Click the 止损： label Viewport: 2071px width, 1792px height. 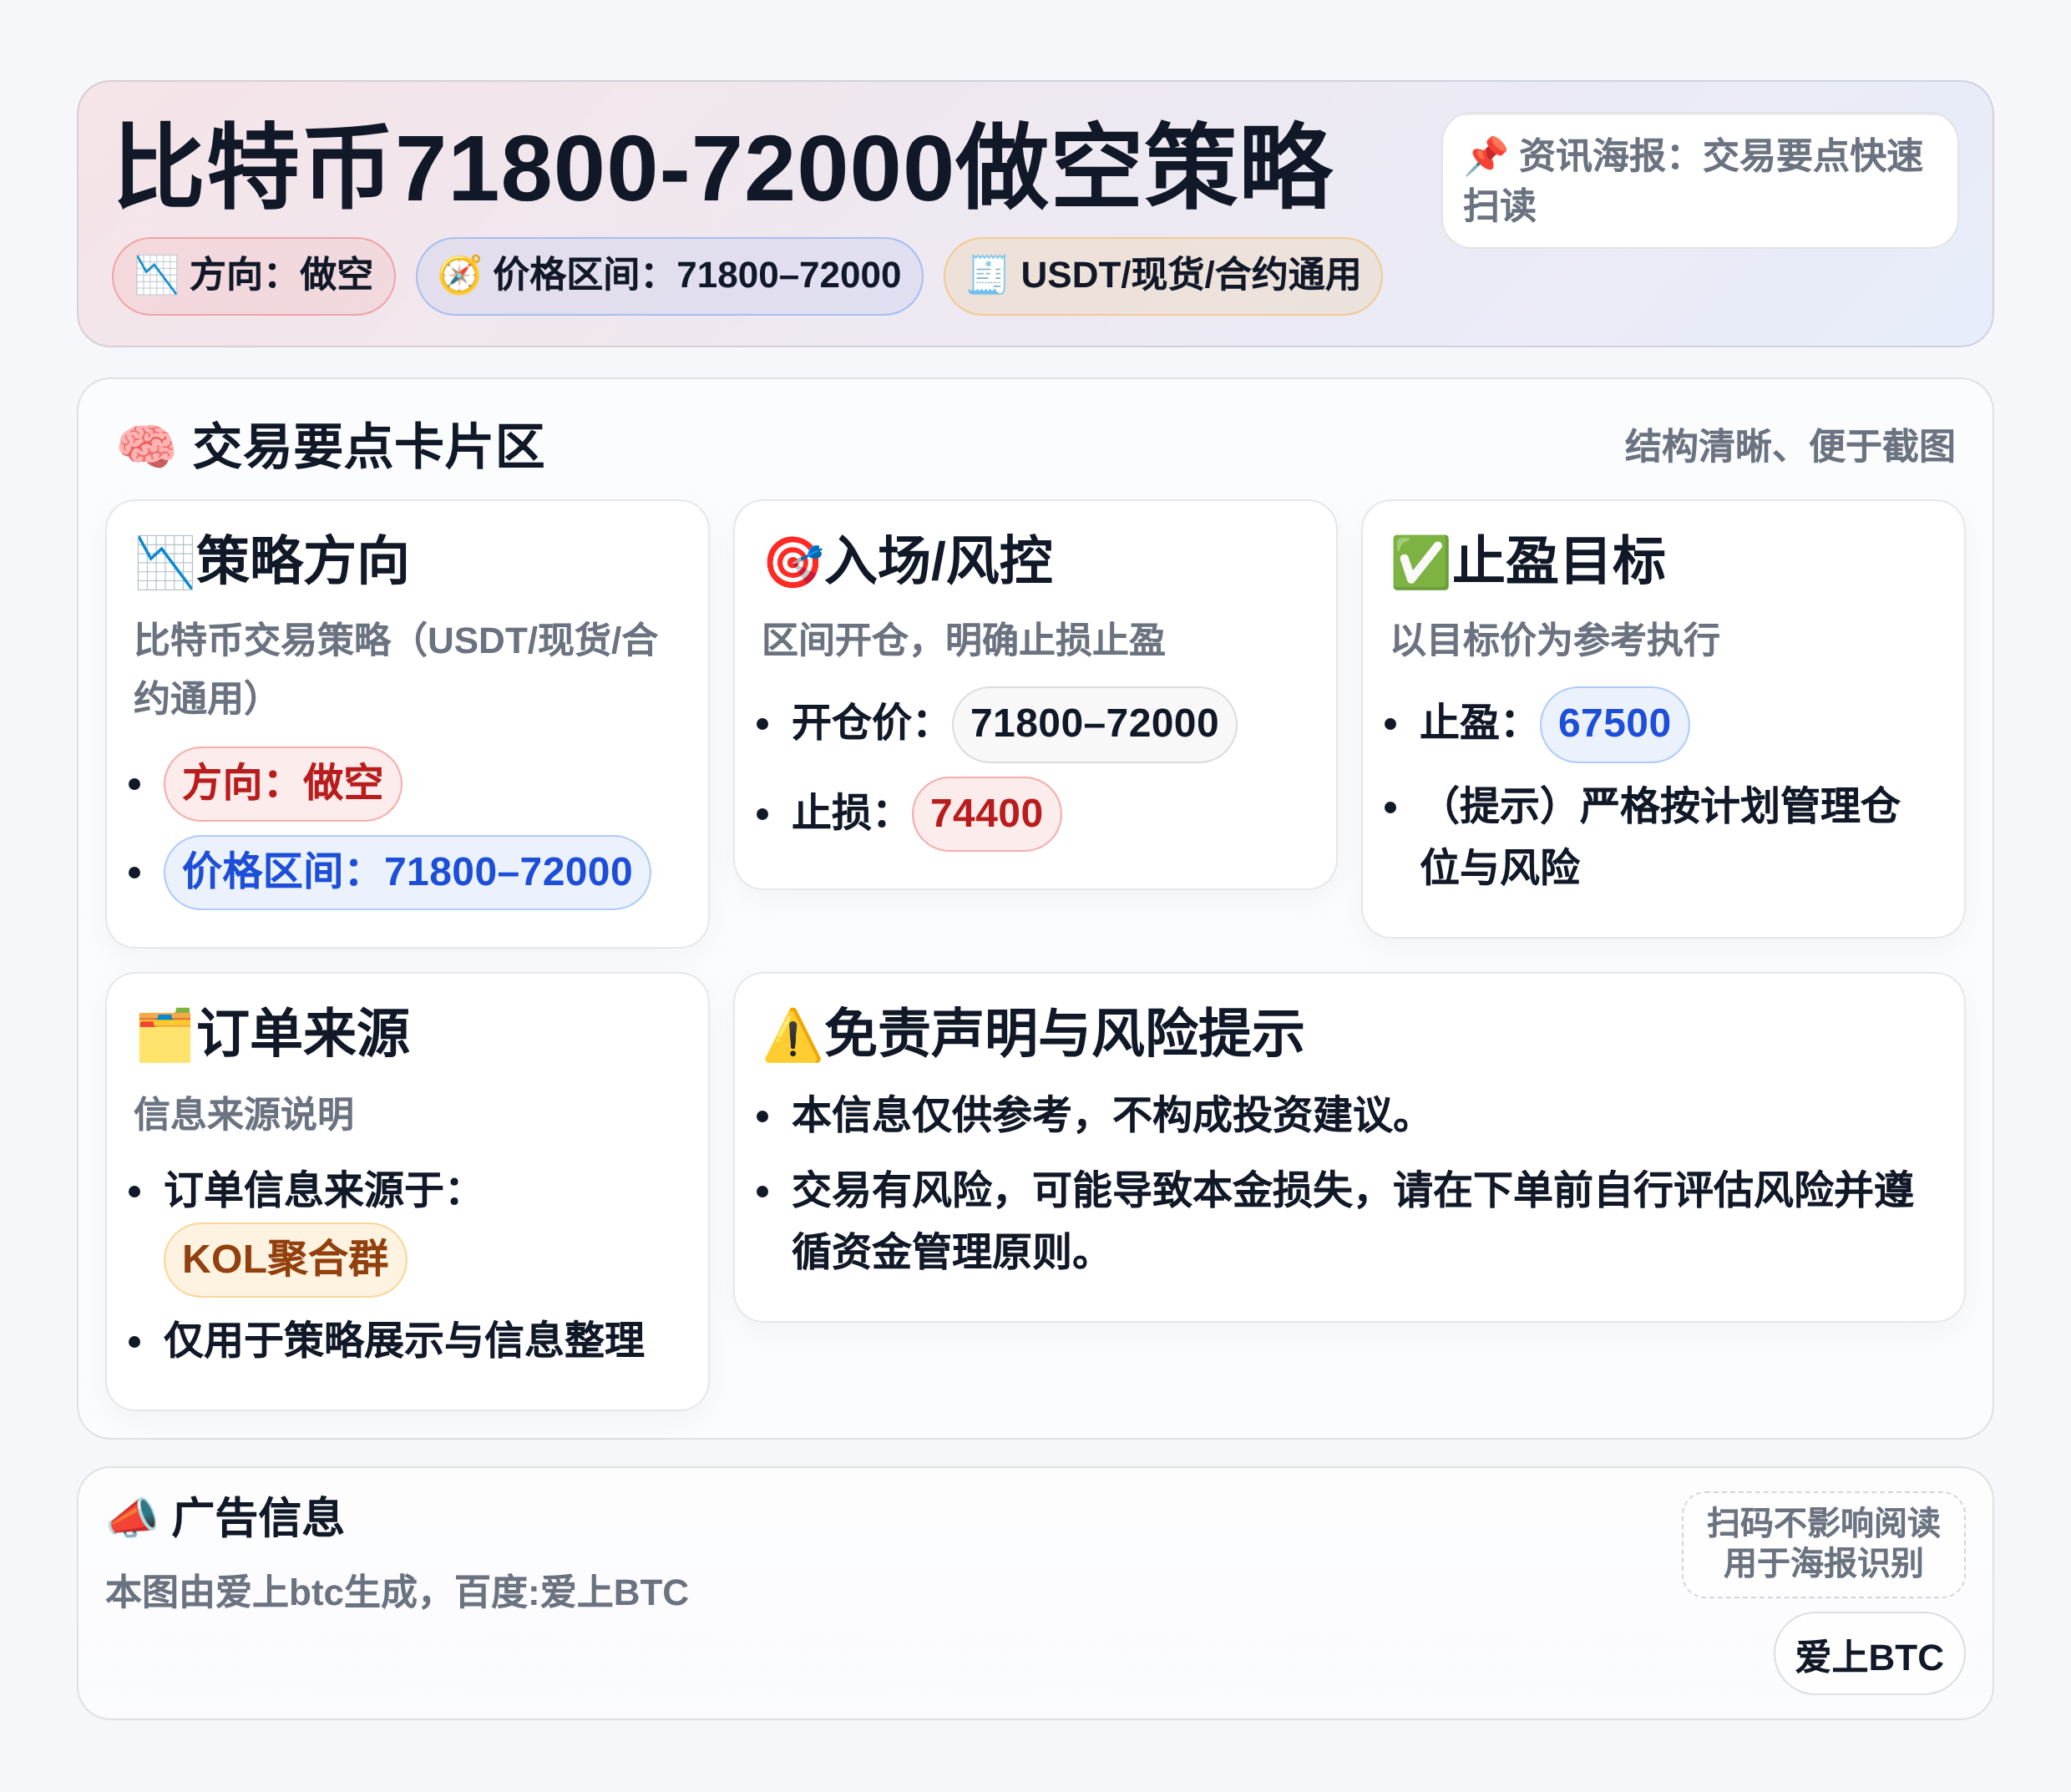click(841, 814)
